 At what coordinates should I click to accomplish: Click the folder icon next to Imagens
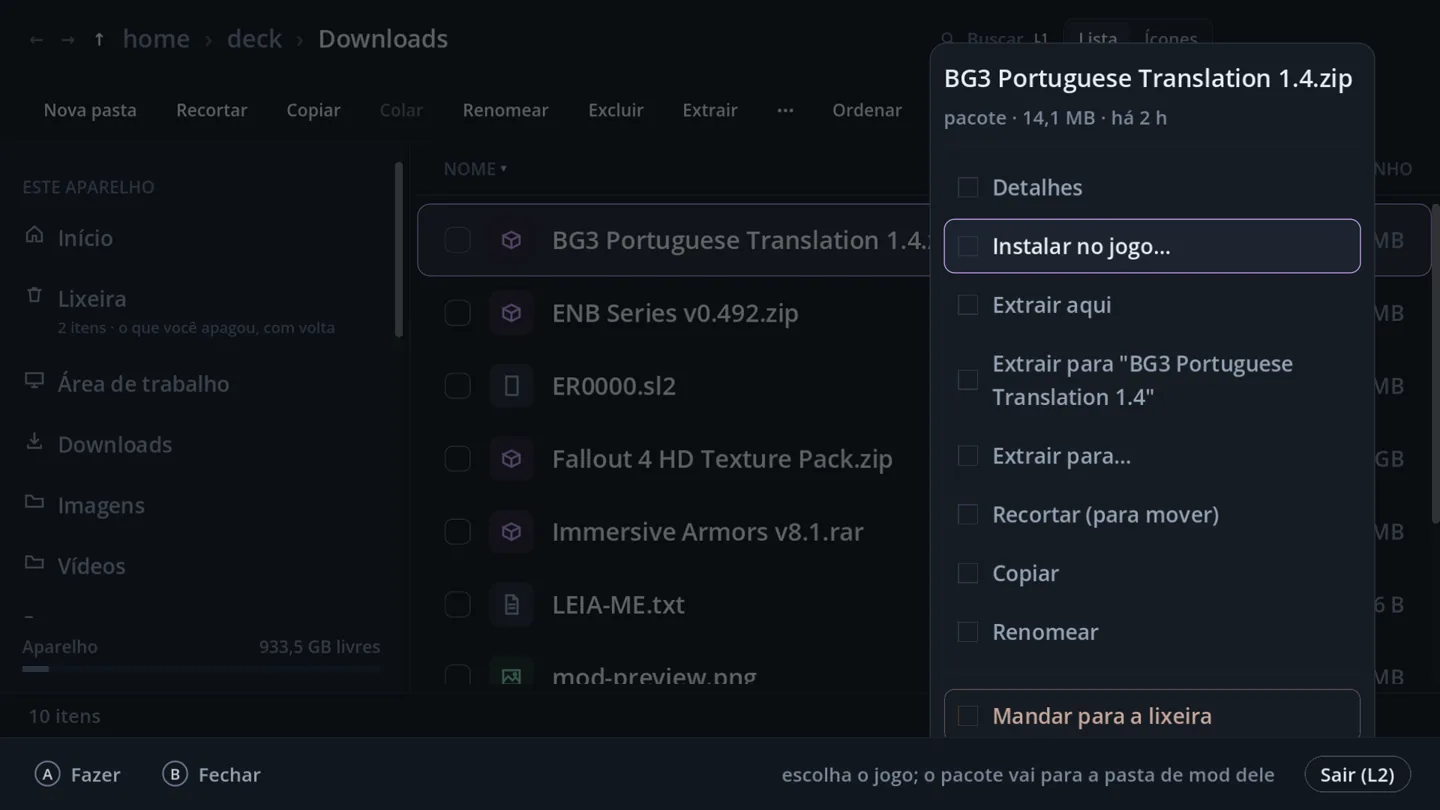point(35,503)
